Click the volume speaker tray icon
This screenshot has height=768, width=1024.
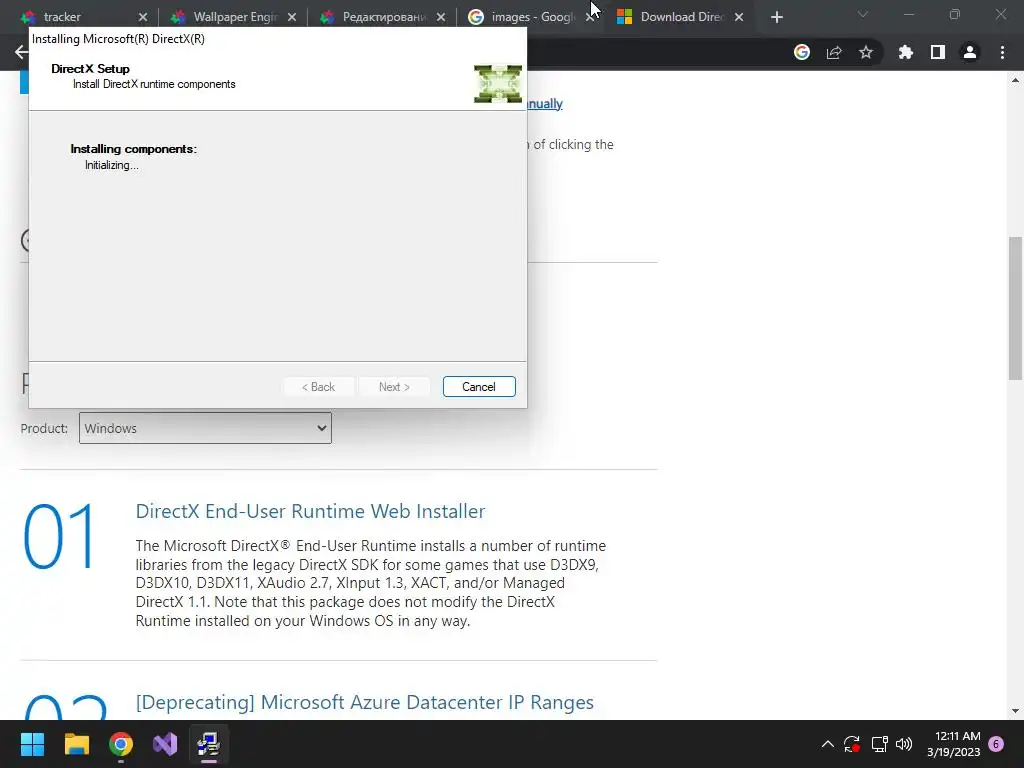click(904, 744)
